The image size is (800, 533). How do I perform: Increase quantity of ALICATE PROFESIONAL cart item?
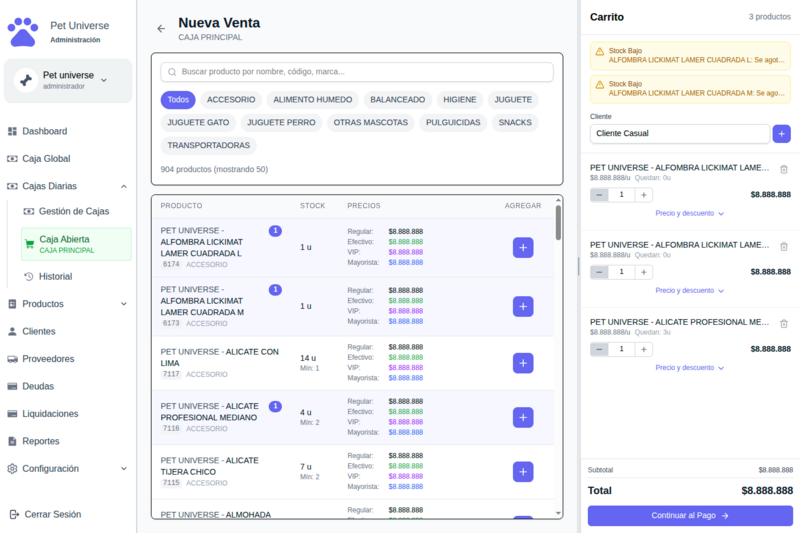(643, 349)
